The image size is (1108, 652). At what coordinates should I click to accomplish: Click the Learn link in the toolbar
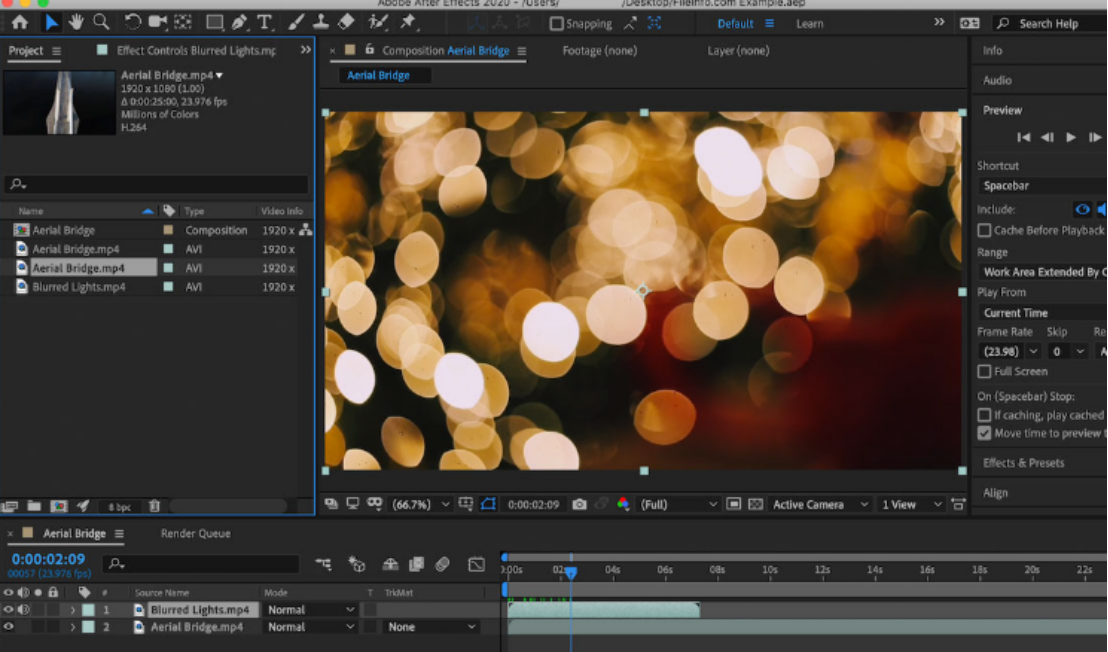(810, 23)
